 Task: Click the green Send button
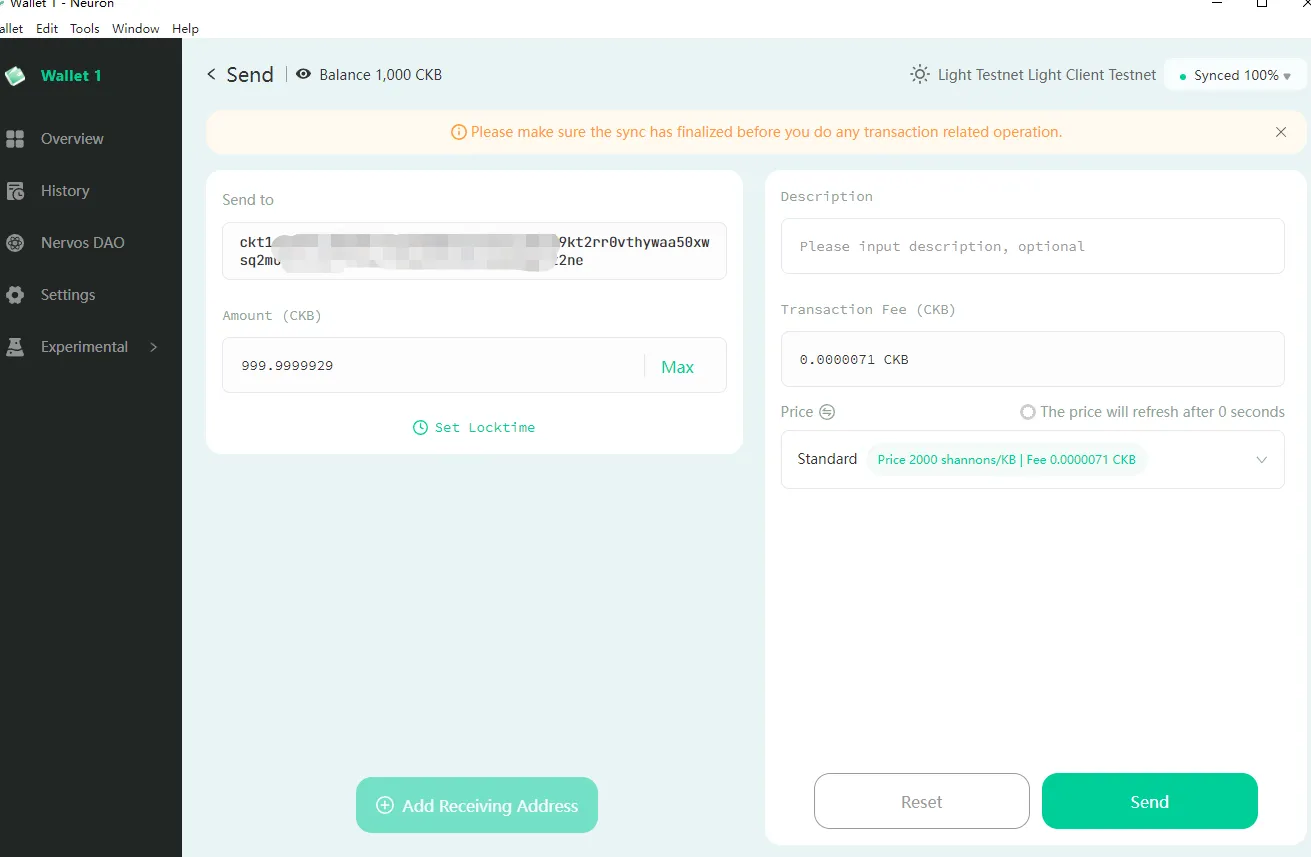point(1149,801)
